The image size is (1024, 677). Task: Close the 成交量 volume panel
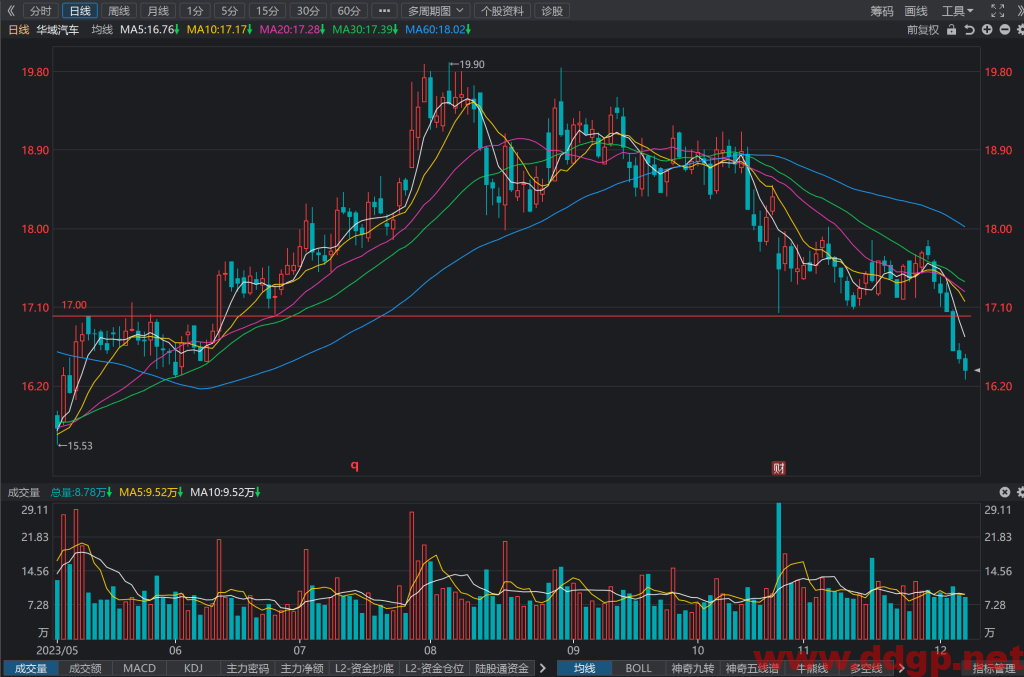(1005, 492)
